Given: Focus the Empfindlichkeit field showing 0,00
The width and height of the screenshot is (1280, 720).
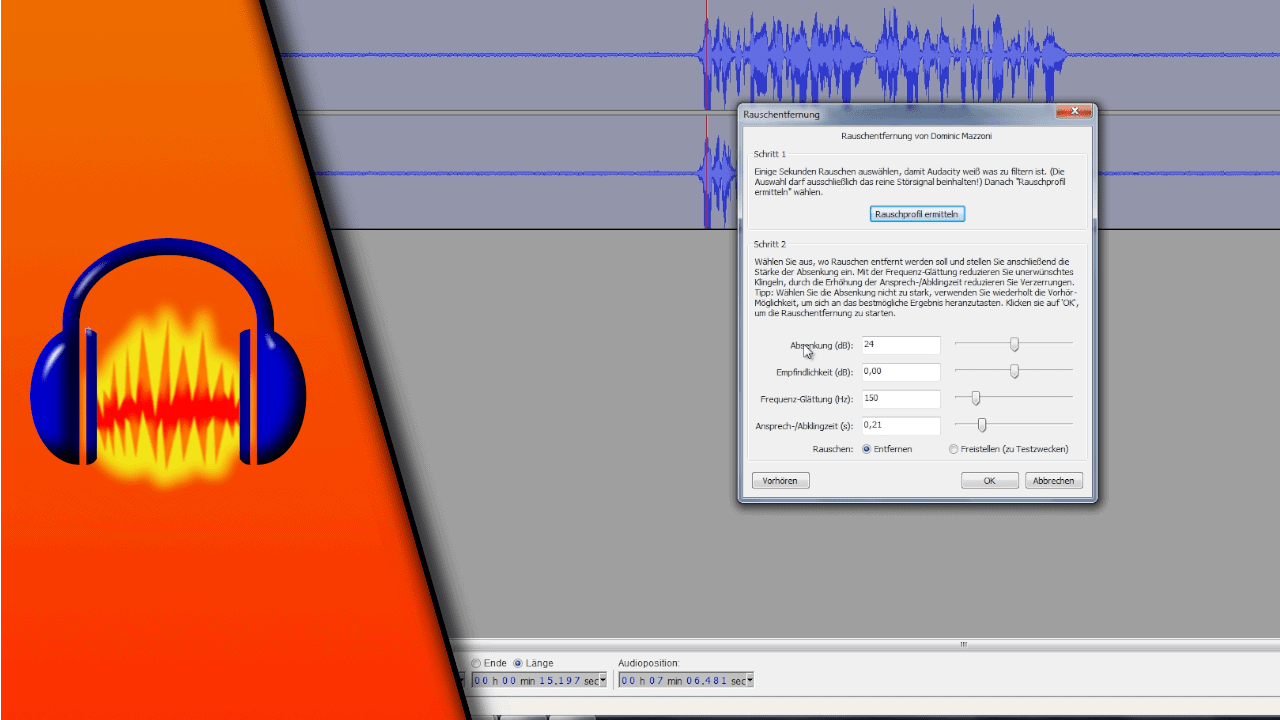Looking at the screenshot, I should (900, 372).
